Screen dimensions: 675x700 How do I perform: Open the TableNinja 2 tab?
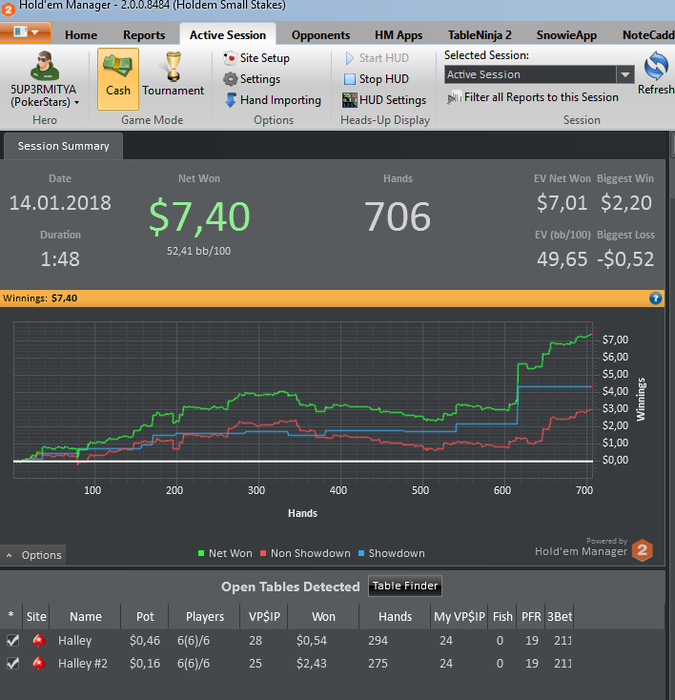480,35
